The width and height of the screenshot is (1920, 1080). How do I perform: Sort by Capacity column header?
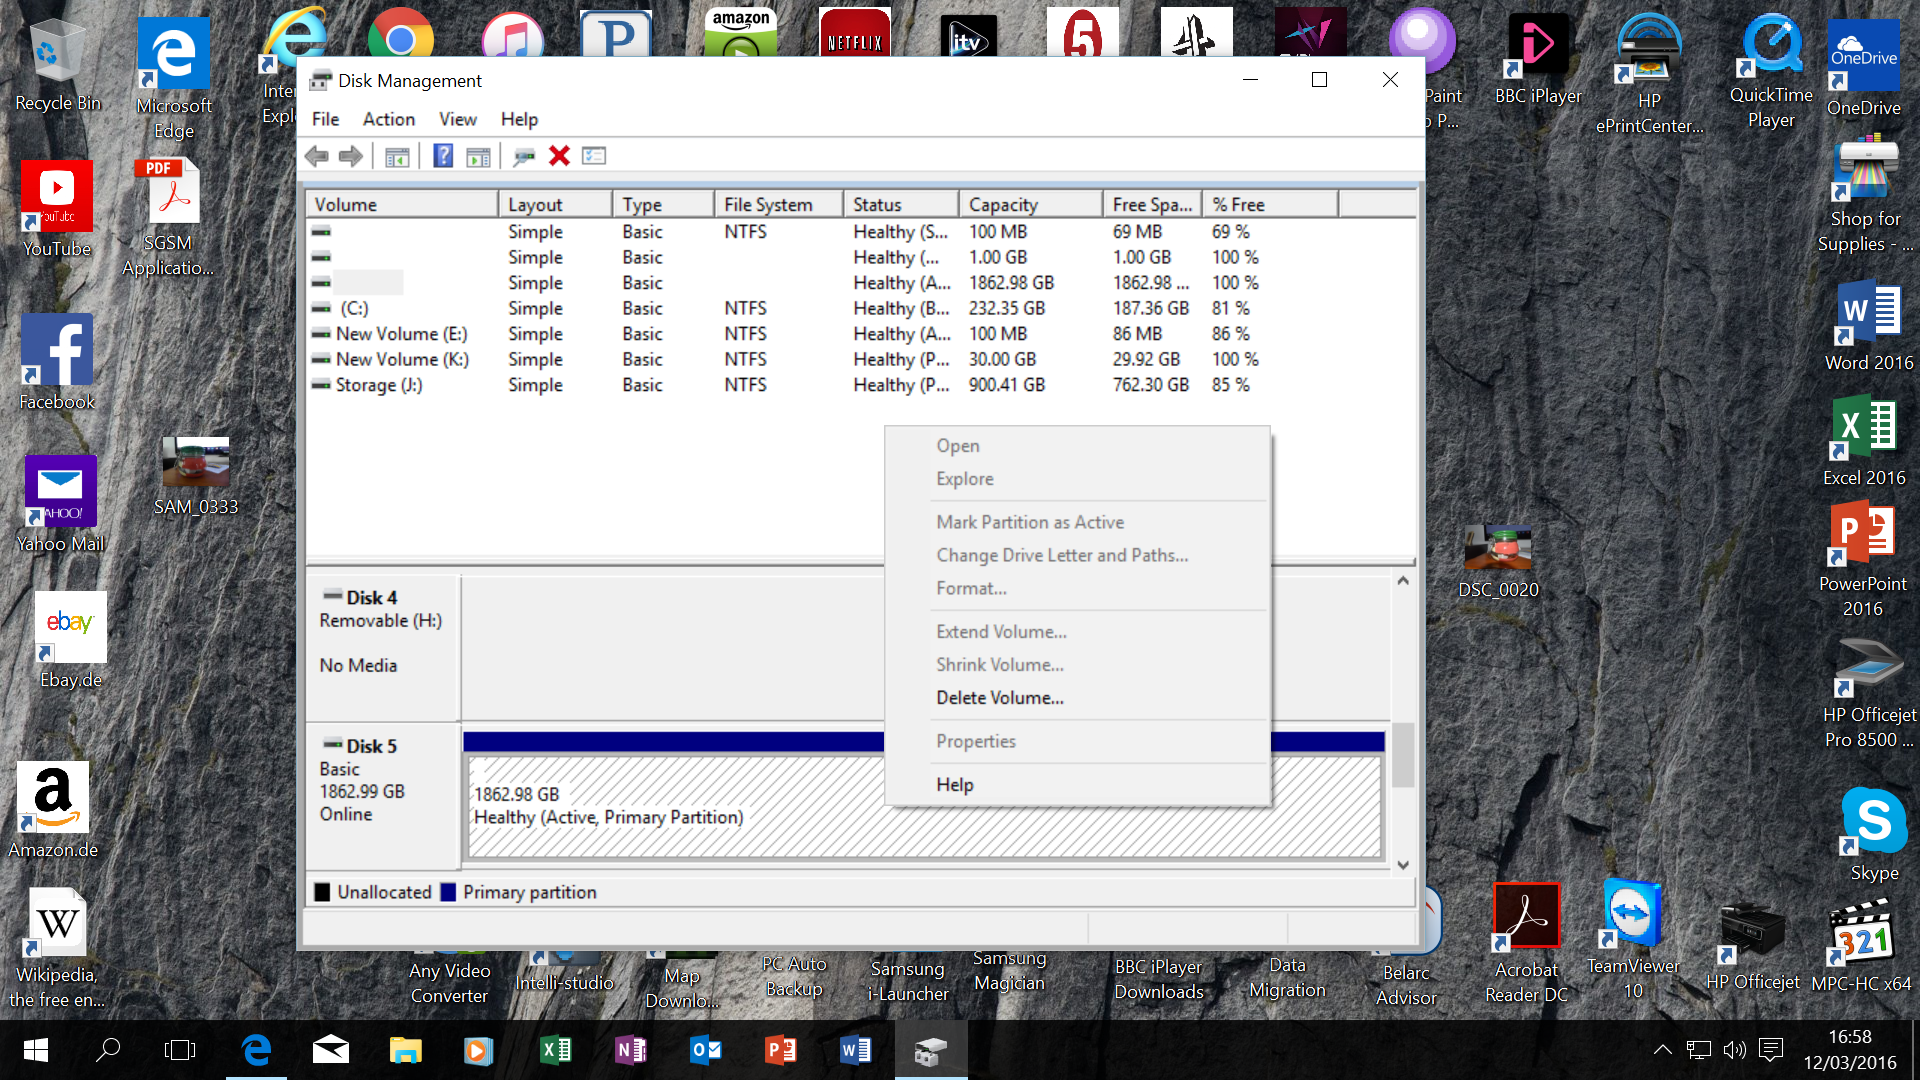coord(1003,204)
